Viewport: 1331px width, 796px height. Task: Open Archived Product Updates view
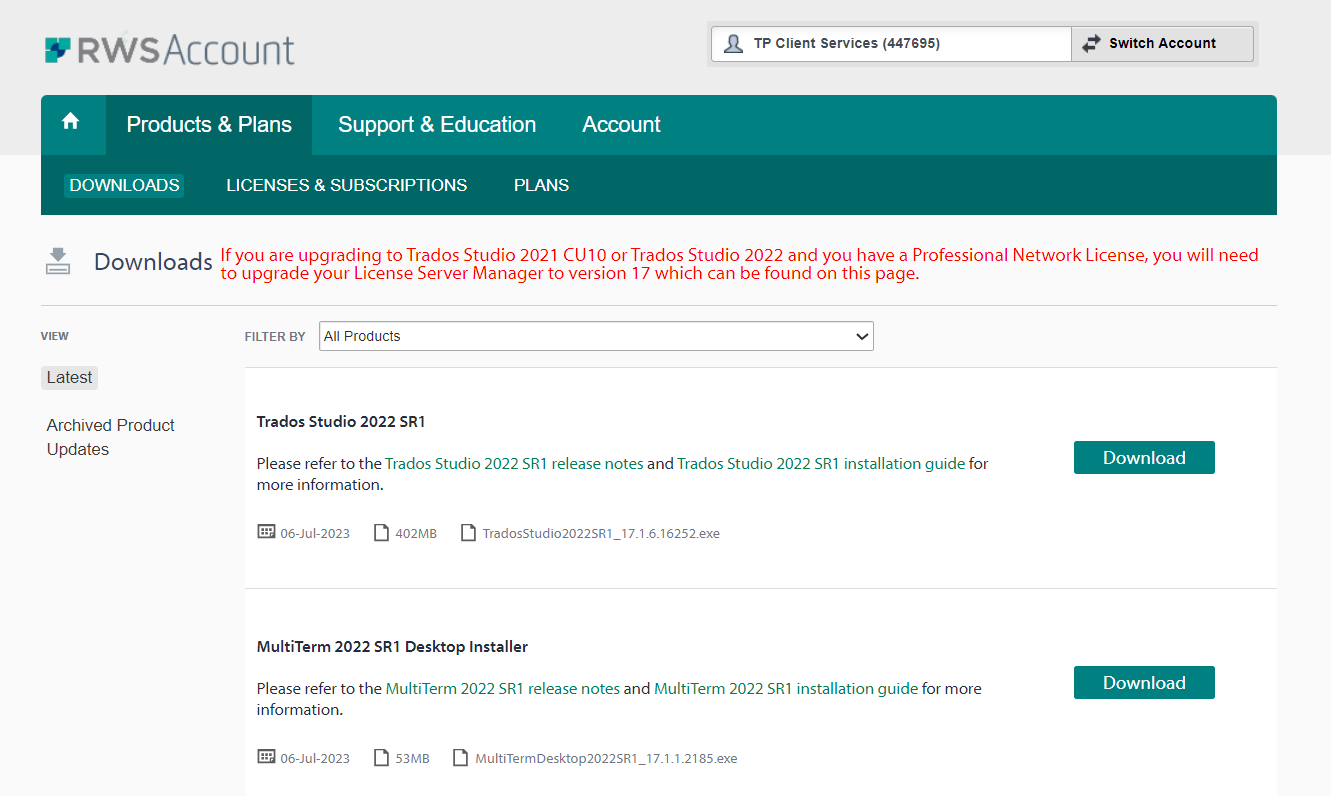pyautogui.click(x=110, y=437)
